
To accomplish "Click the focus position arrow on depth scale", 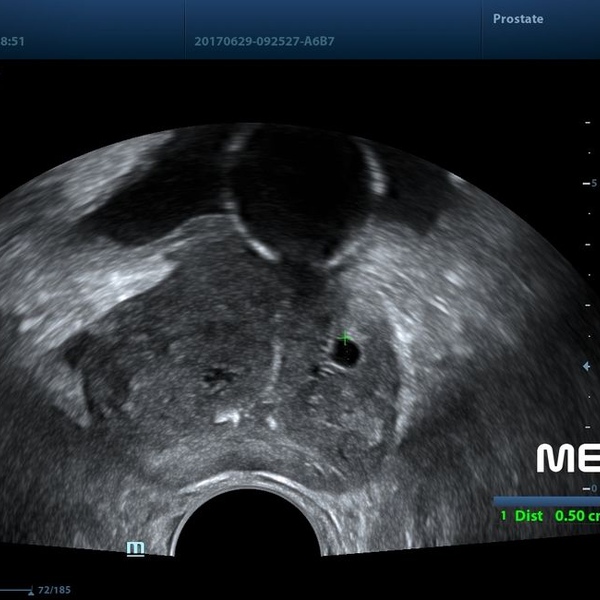I will pos(586,367).
